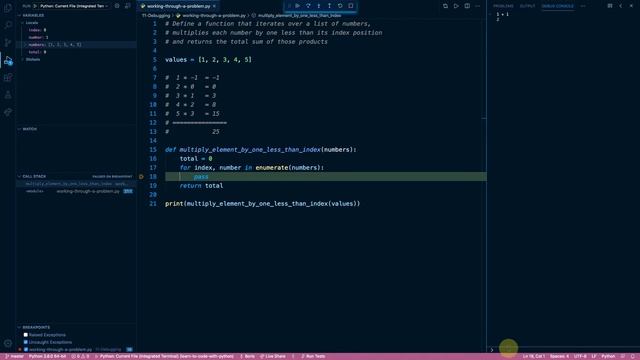
Task: Click Step Into in debug toolbar
Action: (x=319, y=6)
